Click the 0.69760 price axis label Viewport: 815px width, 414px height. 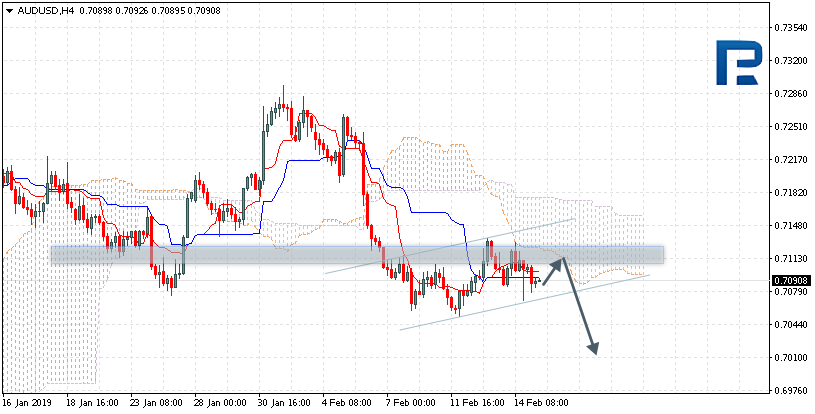792,391
